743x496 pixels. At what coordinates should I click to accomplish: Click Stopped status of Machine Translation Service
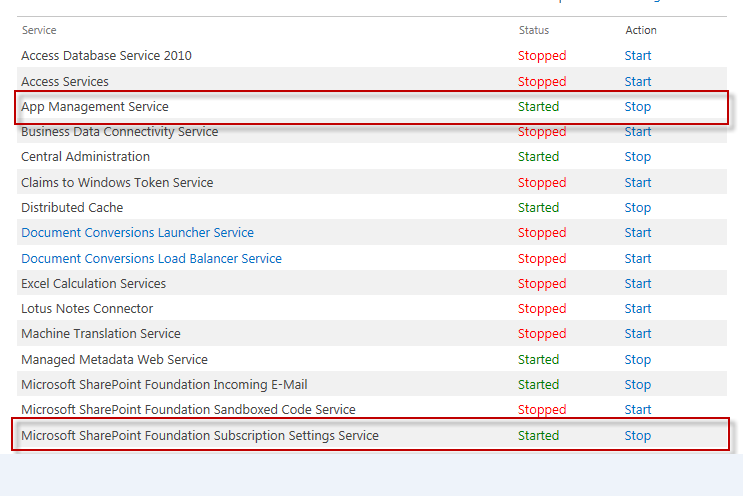pos(542,334)
